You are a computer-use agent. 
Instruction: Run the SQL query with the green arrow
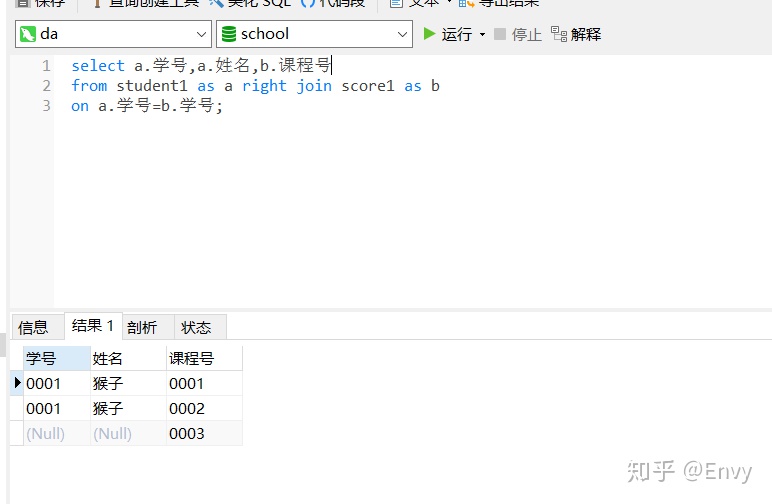(x=448, y=34)
